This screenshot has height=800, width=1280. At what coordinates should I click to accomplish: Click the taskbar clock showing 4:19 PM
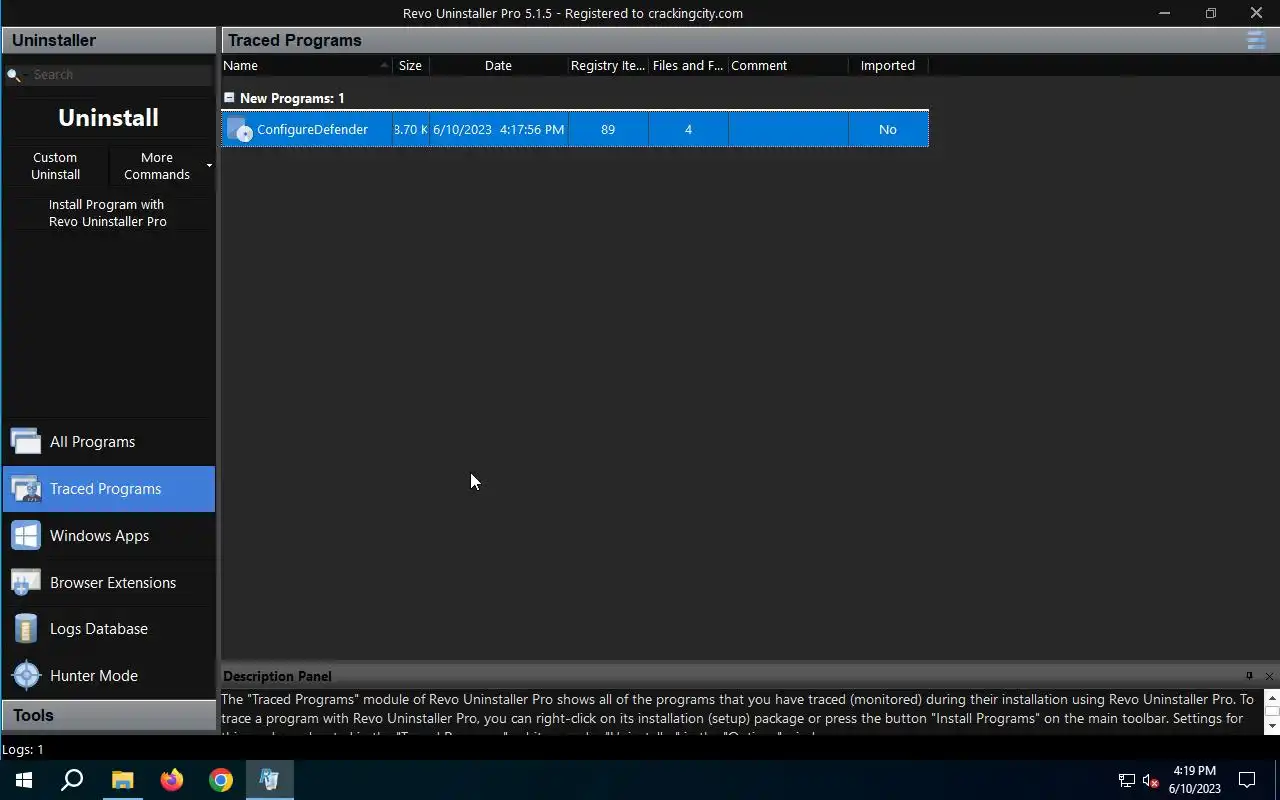coord(1195,780)
